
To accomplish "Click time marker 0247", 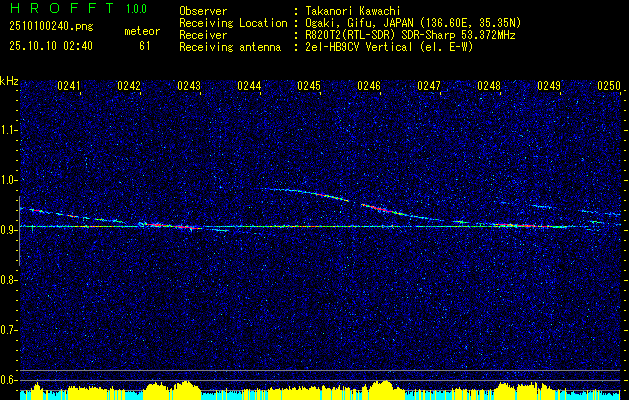I will (x=429, y=86).
